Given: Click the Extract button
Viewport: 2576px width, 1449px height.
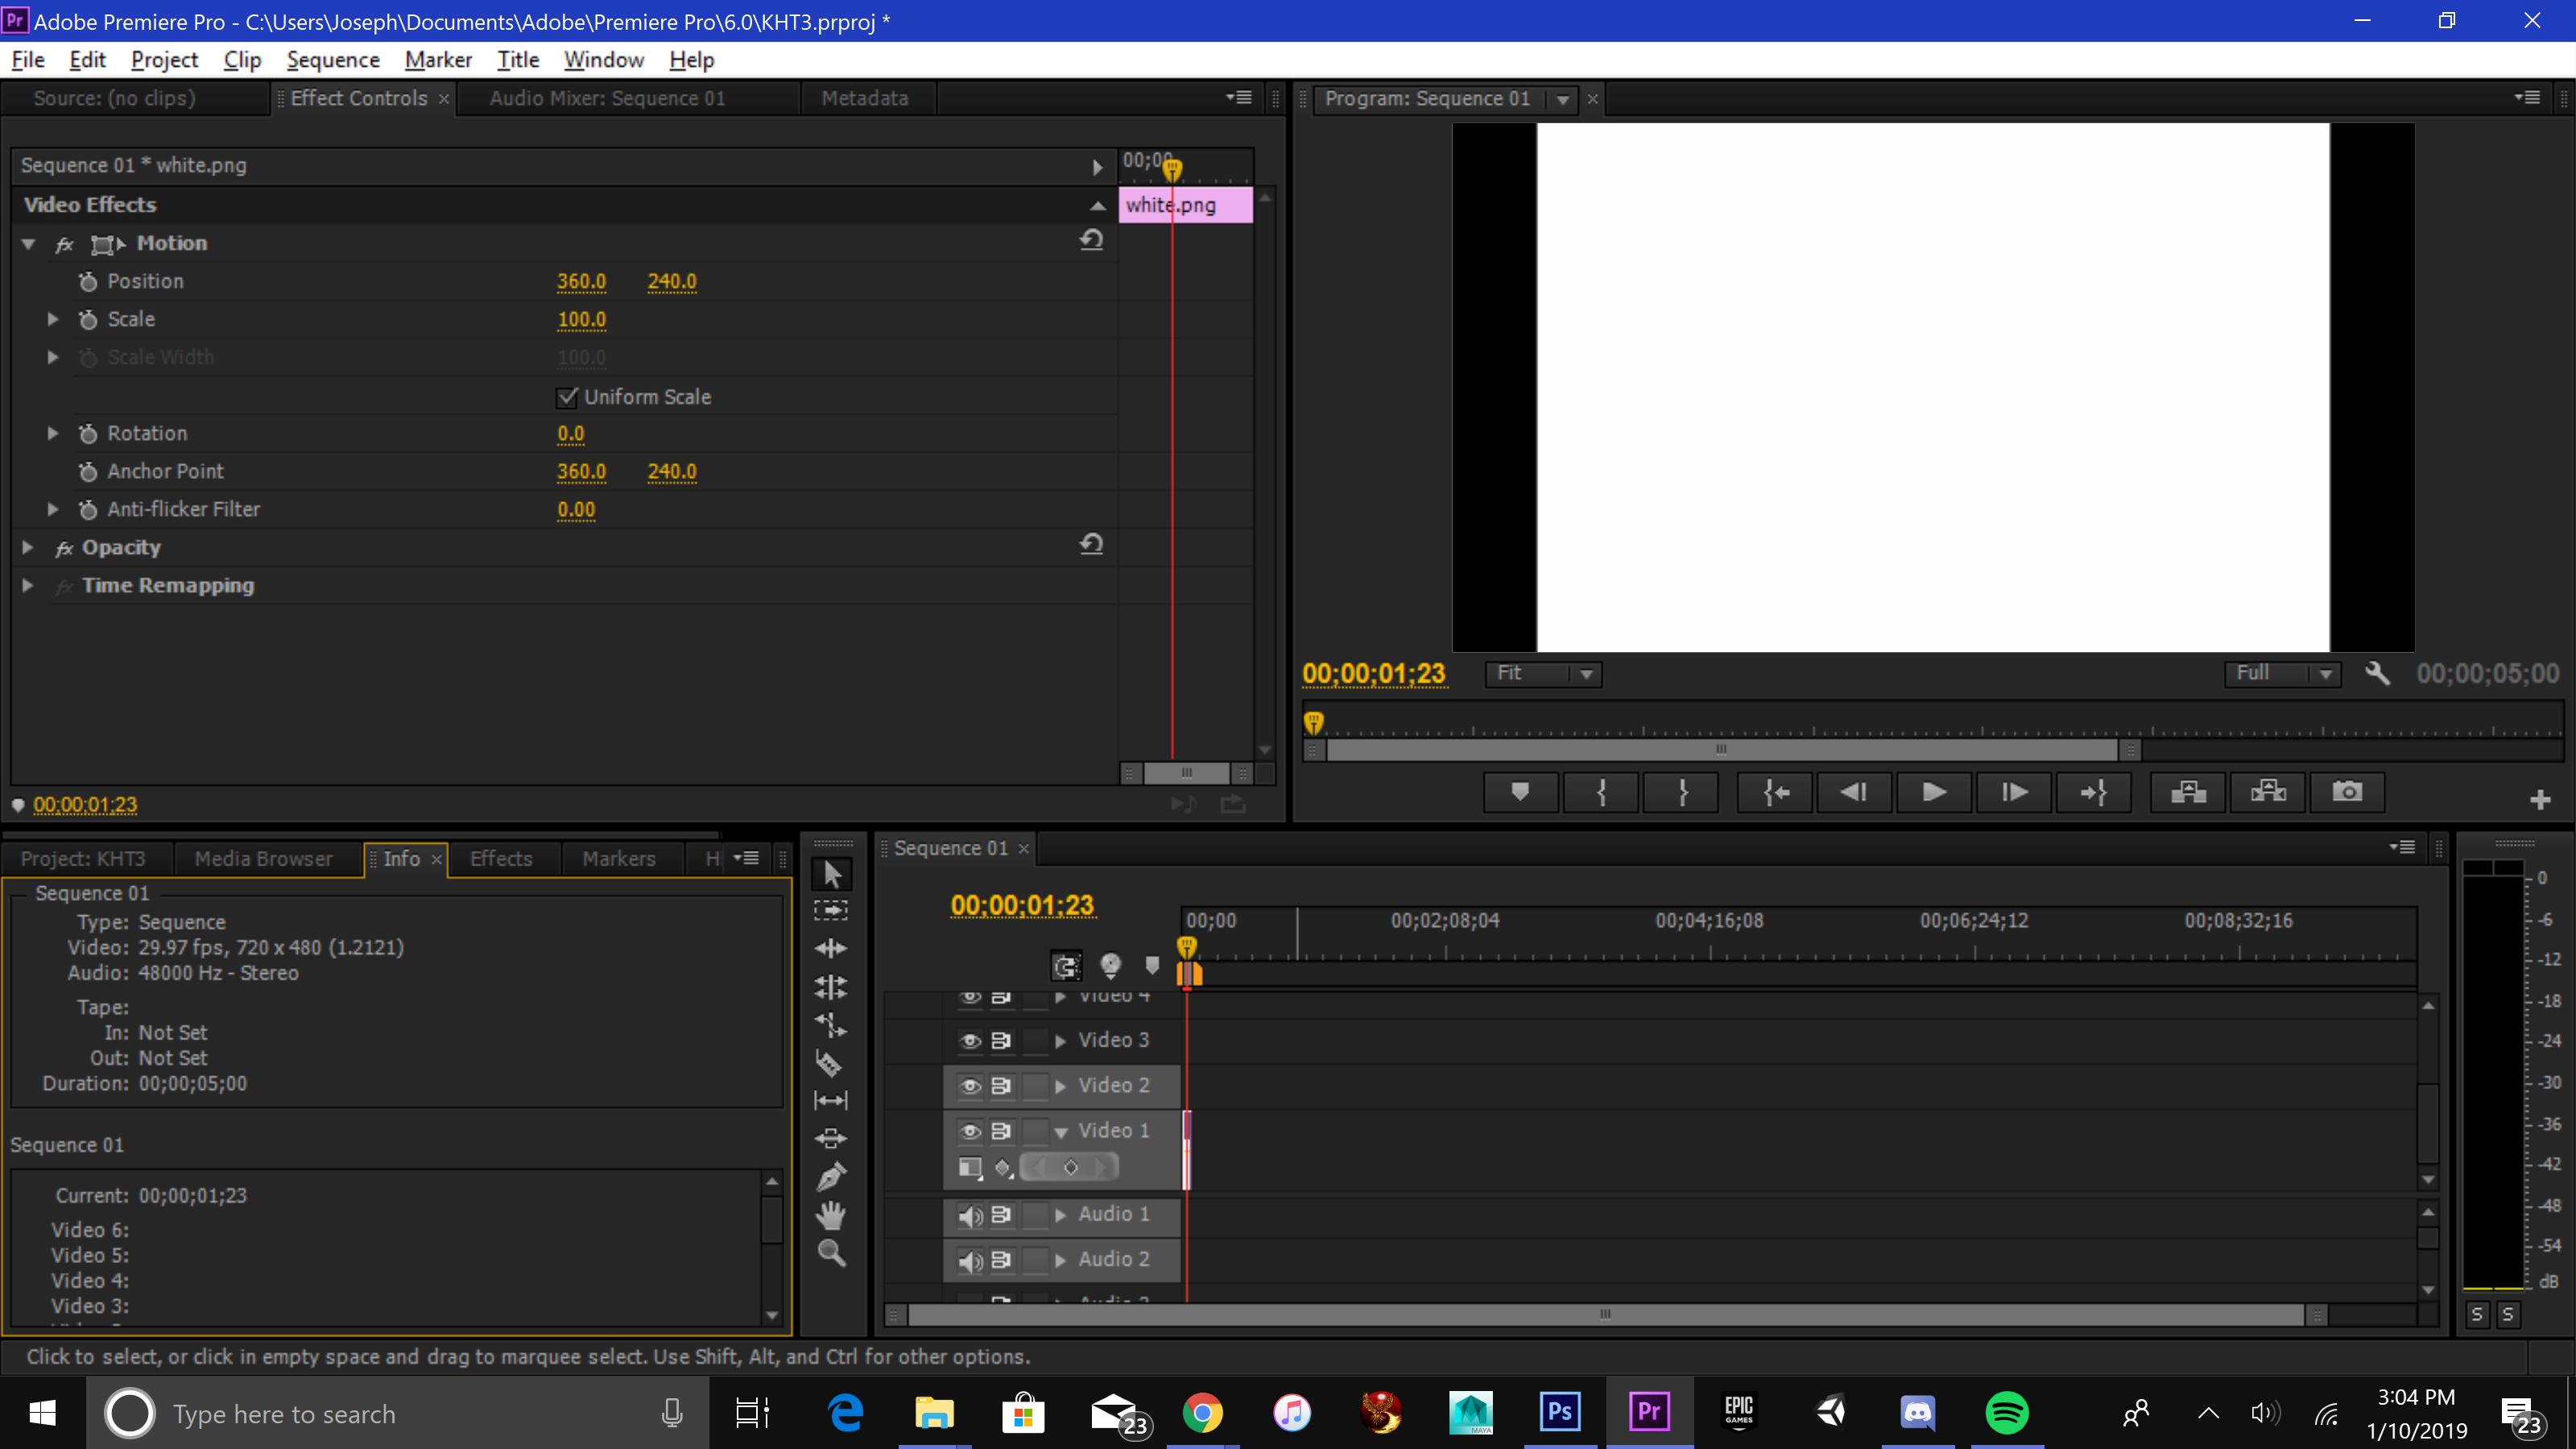Looking at the screenshot, I should pos(2268,792).
